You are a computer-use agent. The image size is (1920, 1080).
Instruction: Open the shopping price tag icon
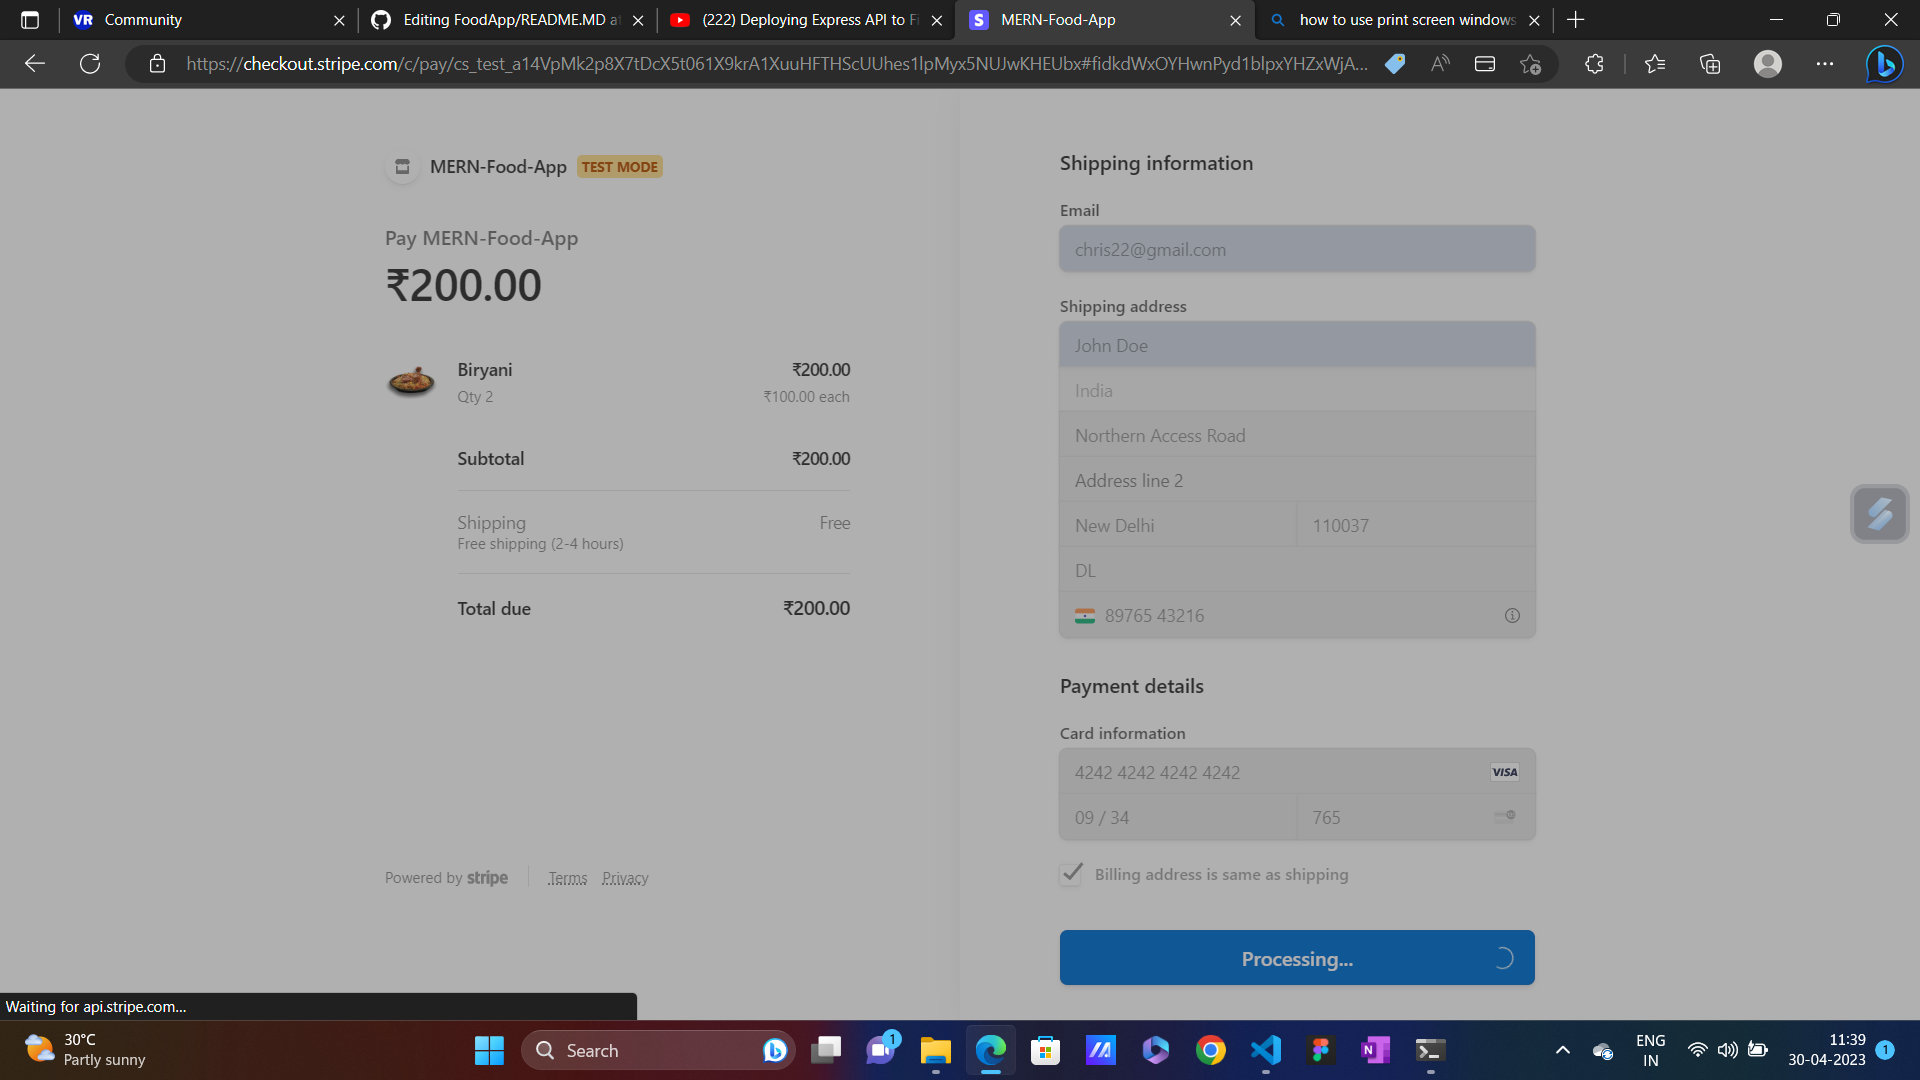pyautogui.click(x=1395, y=64)
